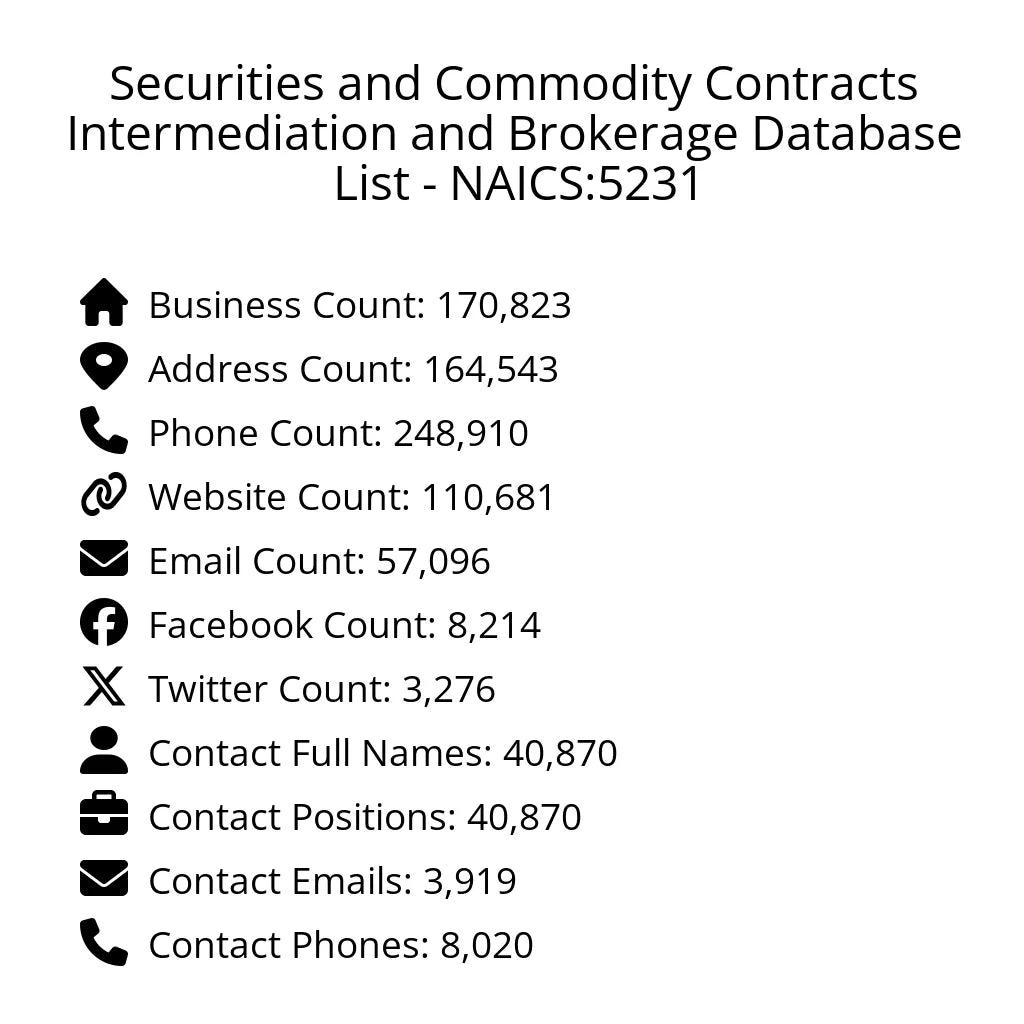Click the envelope icon beside Contact Emails
This screenshot has width=1024, height=1024.
click(x=104, y=879)
